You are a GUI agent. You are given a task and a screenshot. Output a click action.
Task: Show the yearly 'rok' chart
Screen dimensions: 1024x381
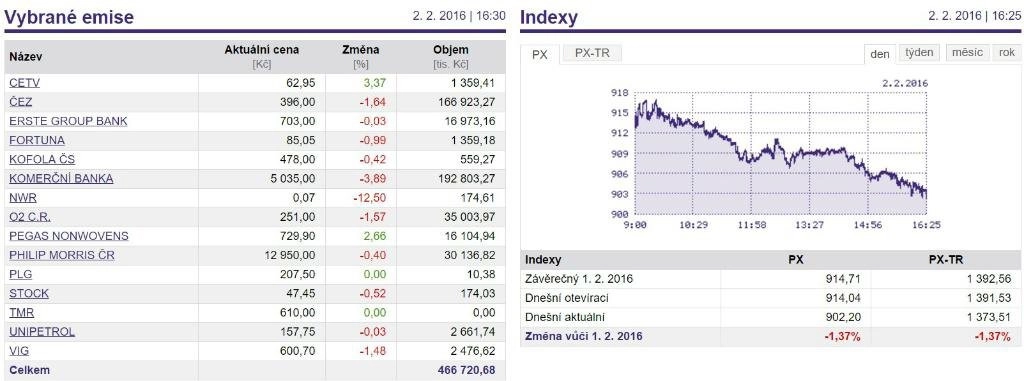pyautogui.click(x=1006, y=53)
